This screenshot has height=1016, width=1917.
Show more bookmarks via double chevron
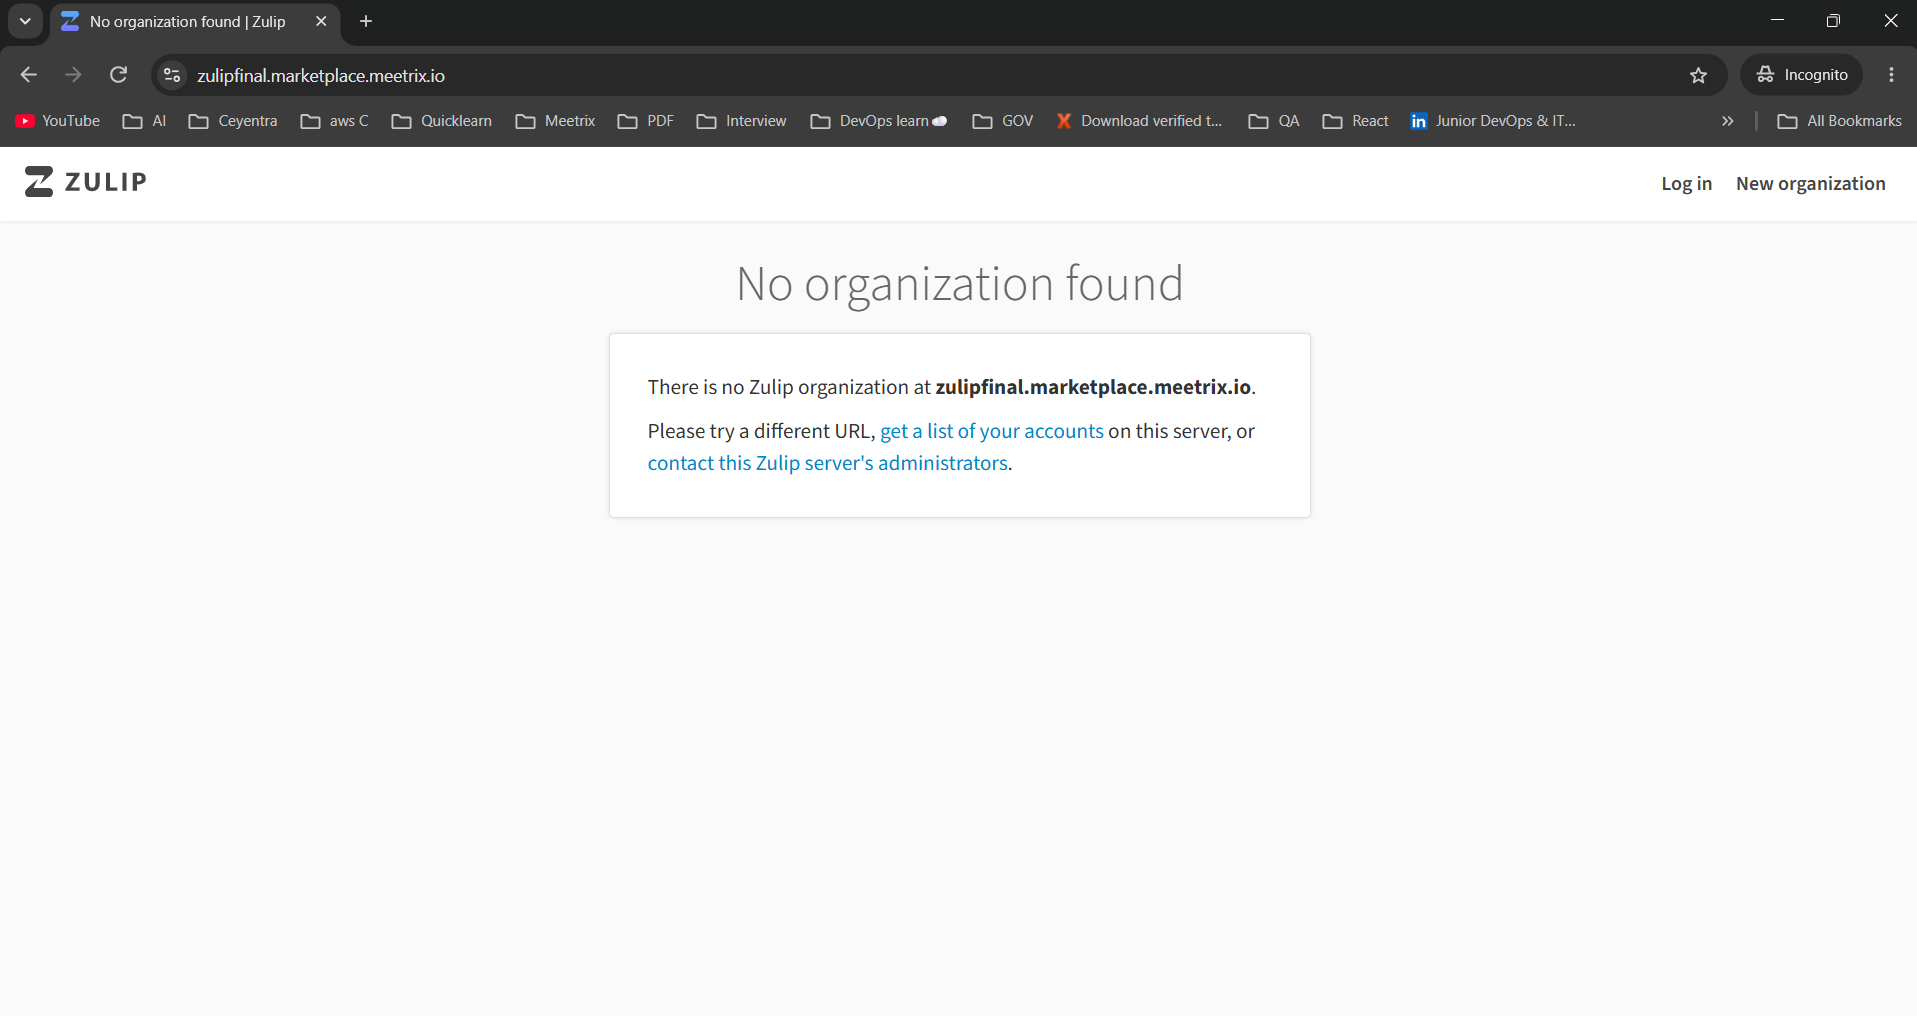pyautogui.click(x=1727, y=121)
